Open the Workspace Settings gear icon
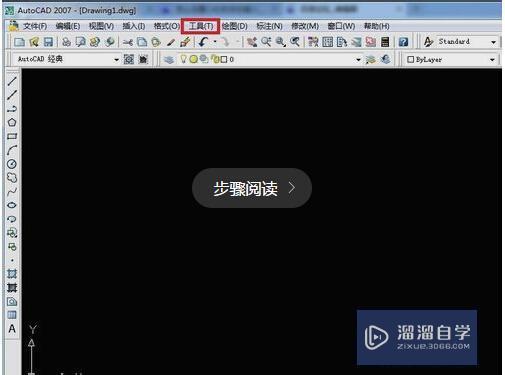Image resolution: width=505 pixels, height=375 pixels. pos(129,60)
